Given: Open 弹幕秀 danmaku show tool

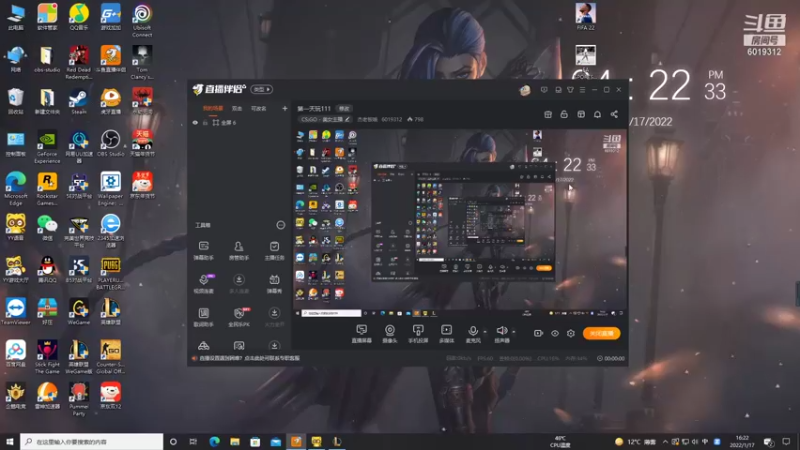Looking at the screenshot, I should tap(274, 284).
